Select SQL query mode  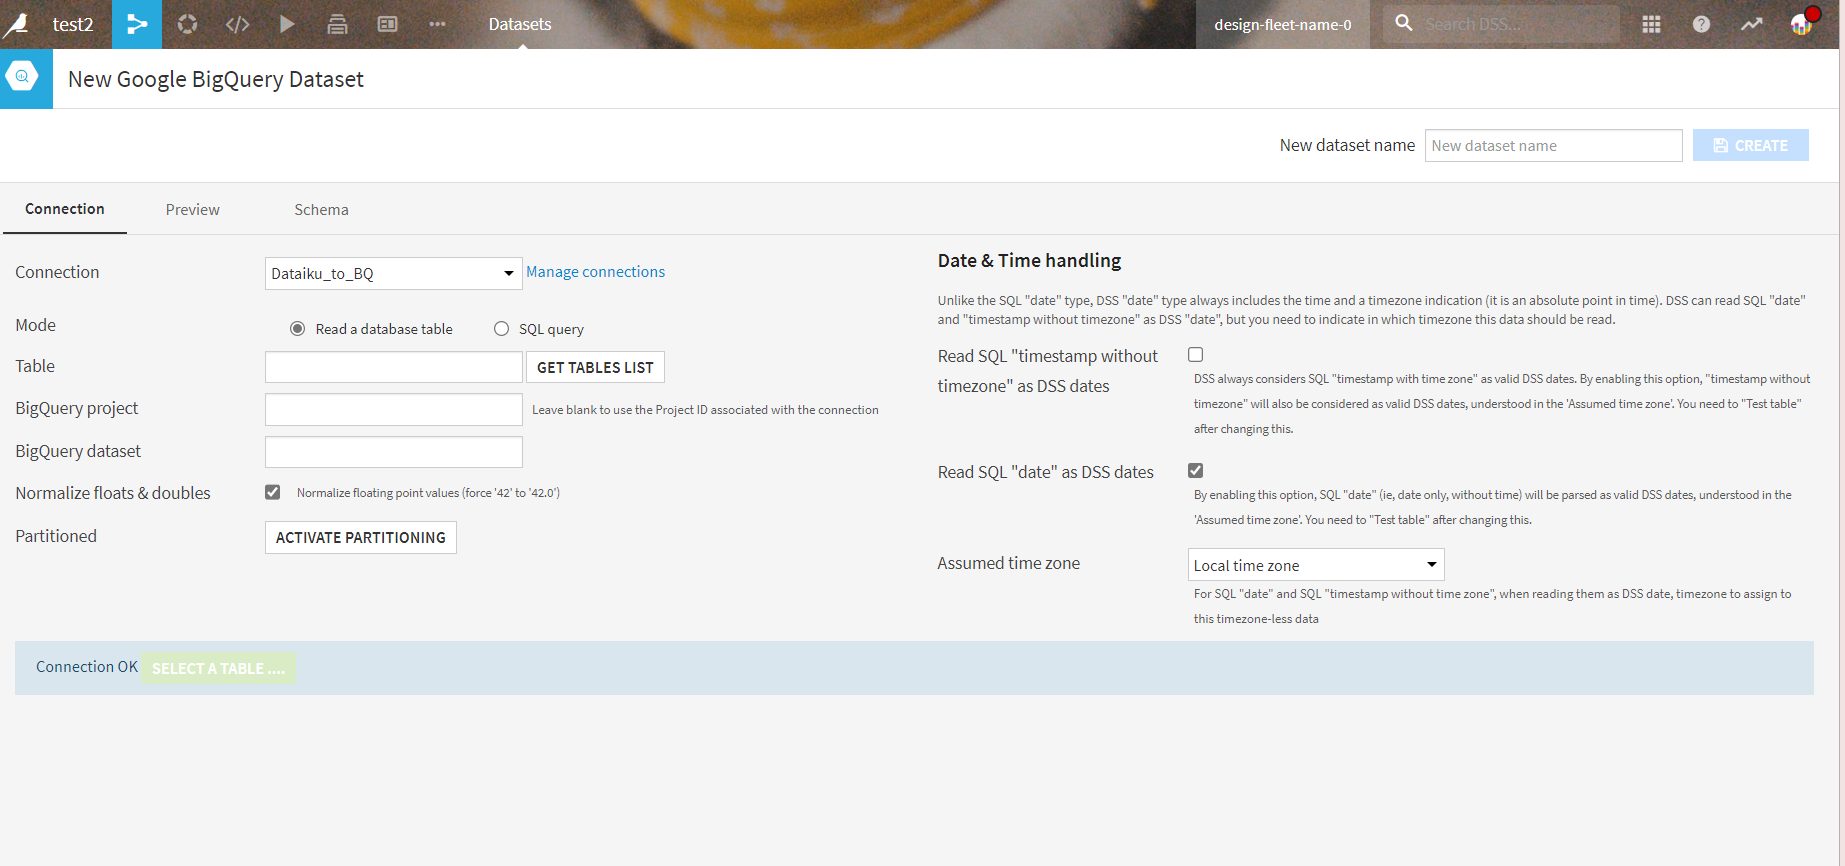click(501, 329)
